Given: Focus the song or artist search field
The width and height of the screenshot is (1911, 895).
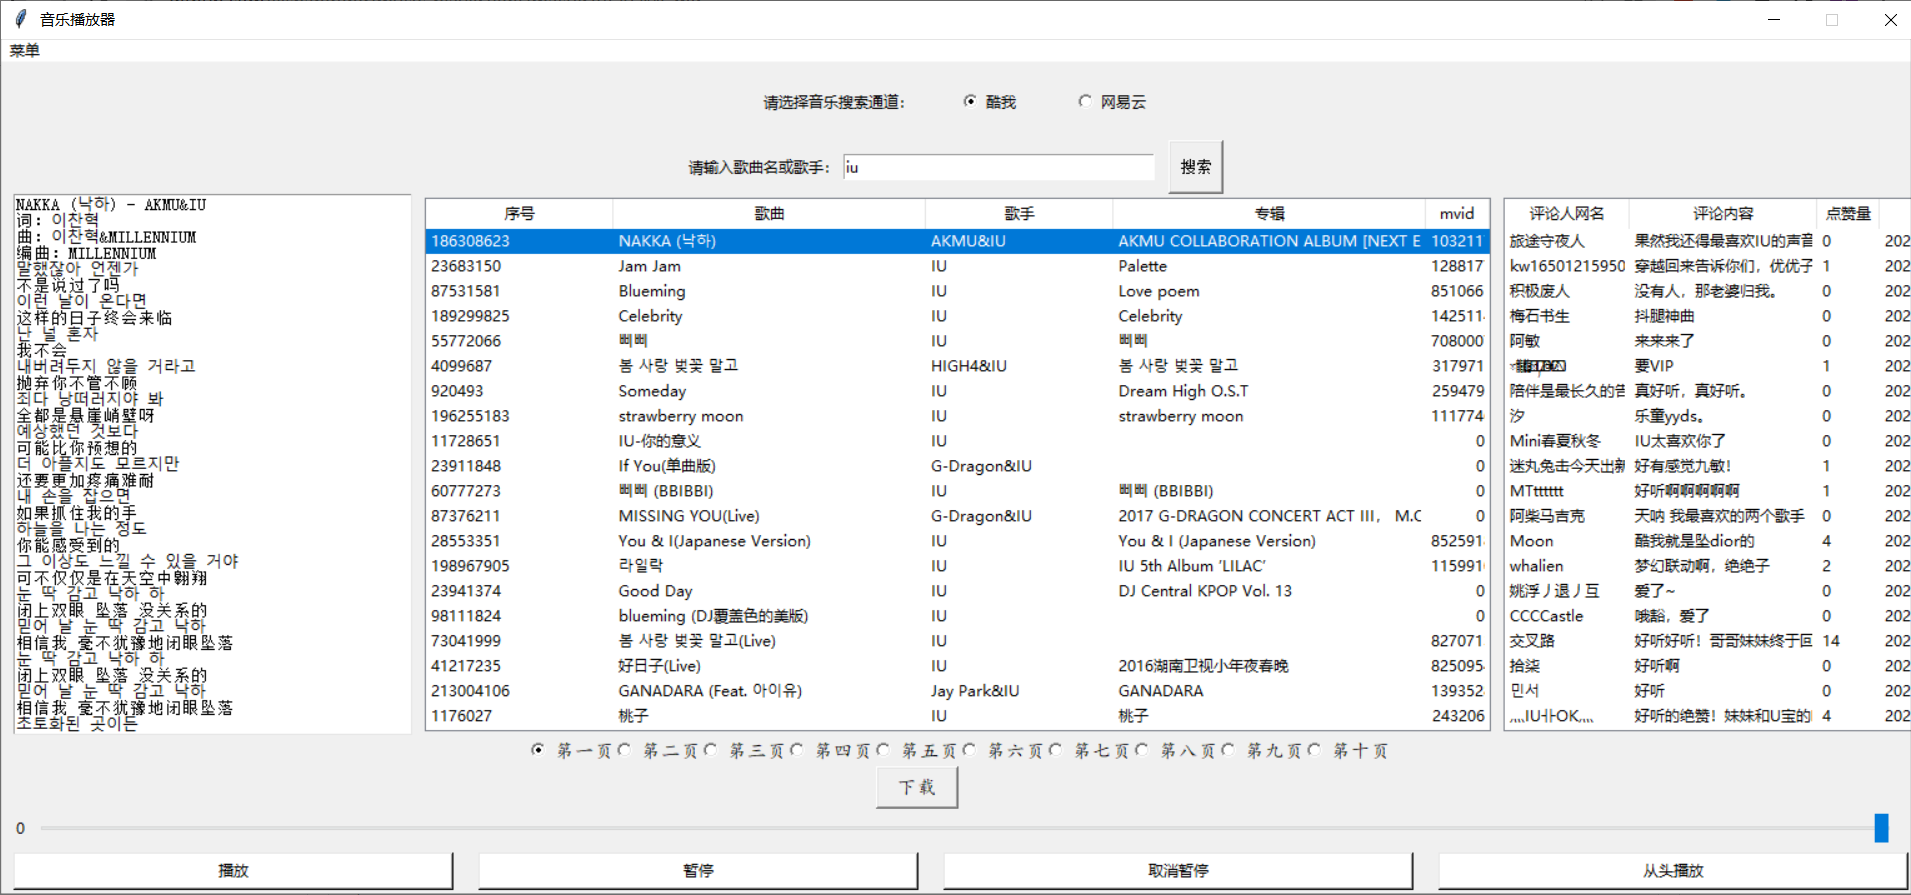Looking at the screenshot, I should (999, 167).
